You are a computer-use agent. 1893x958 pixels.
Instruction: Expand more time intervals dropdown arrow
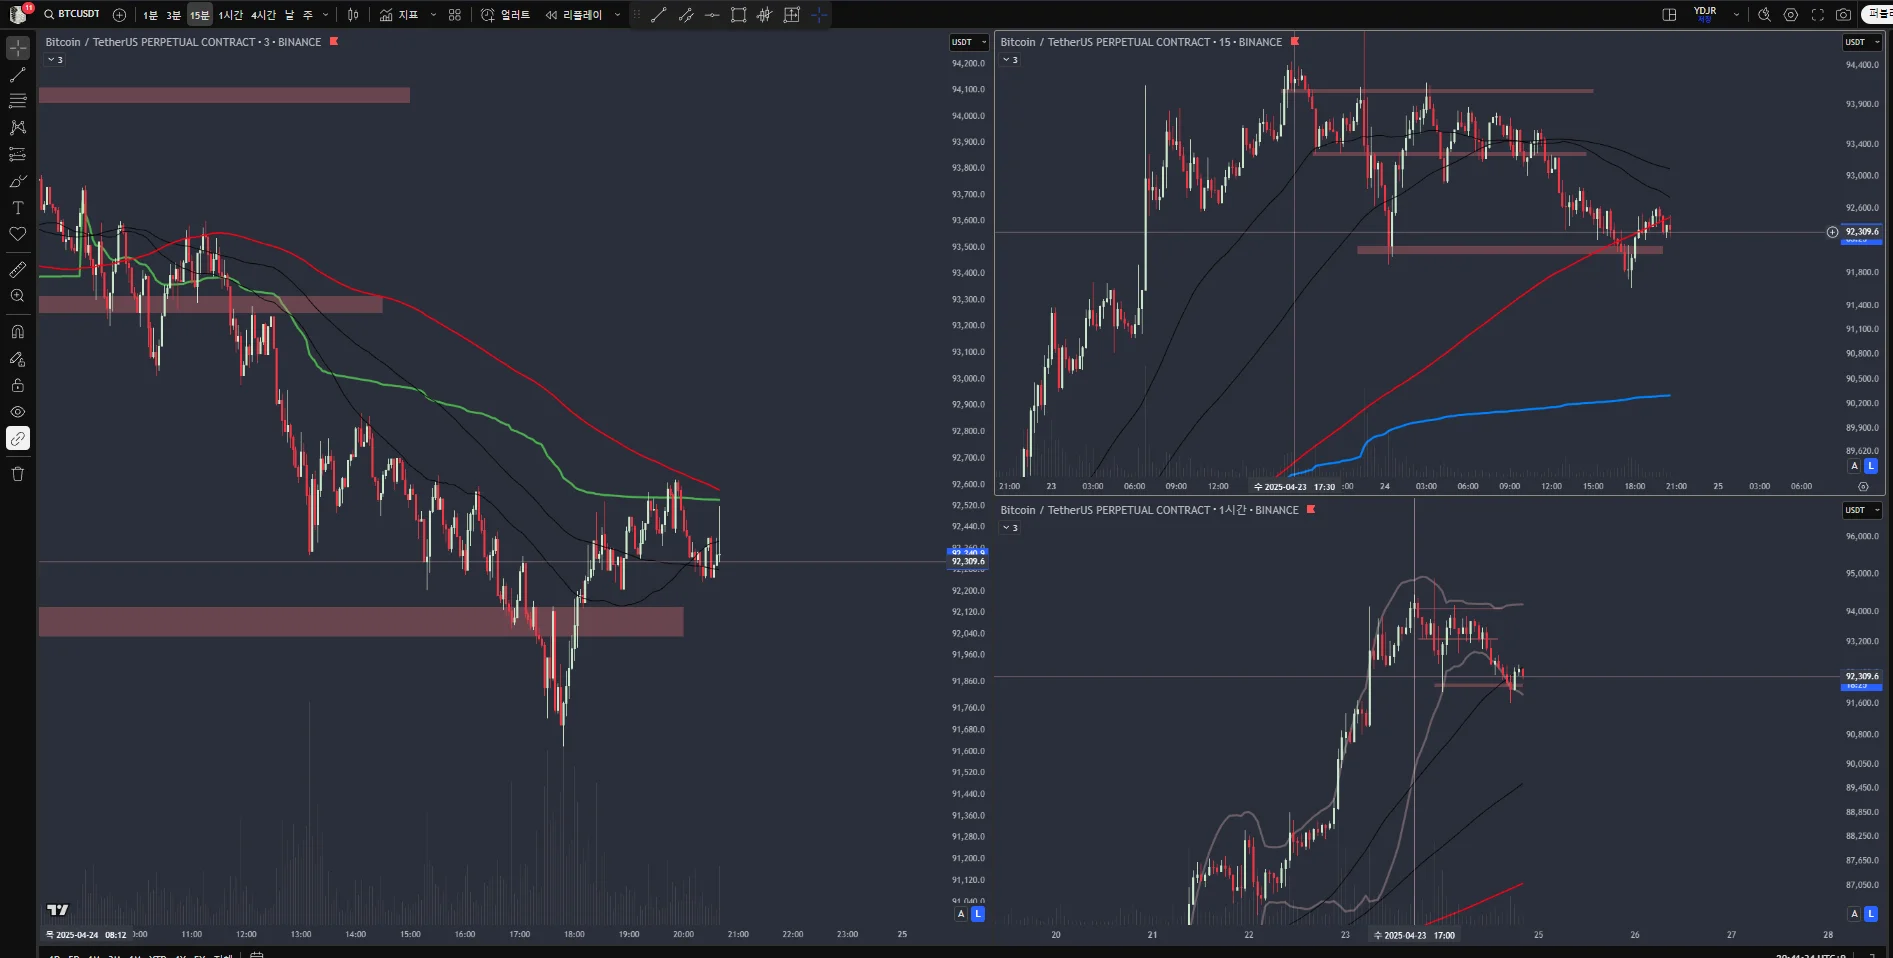[325, 15]
